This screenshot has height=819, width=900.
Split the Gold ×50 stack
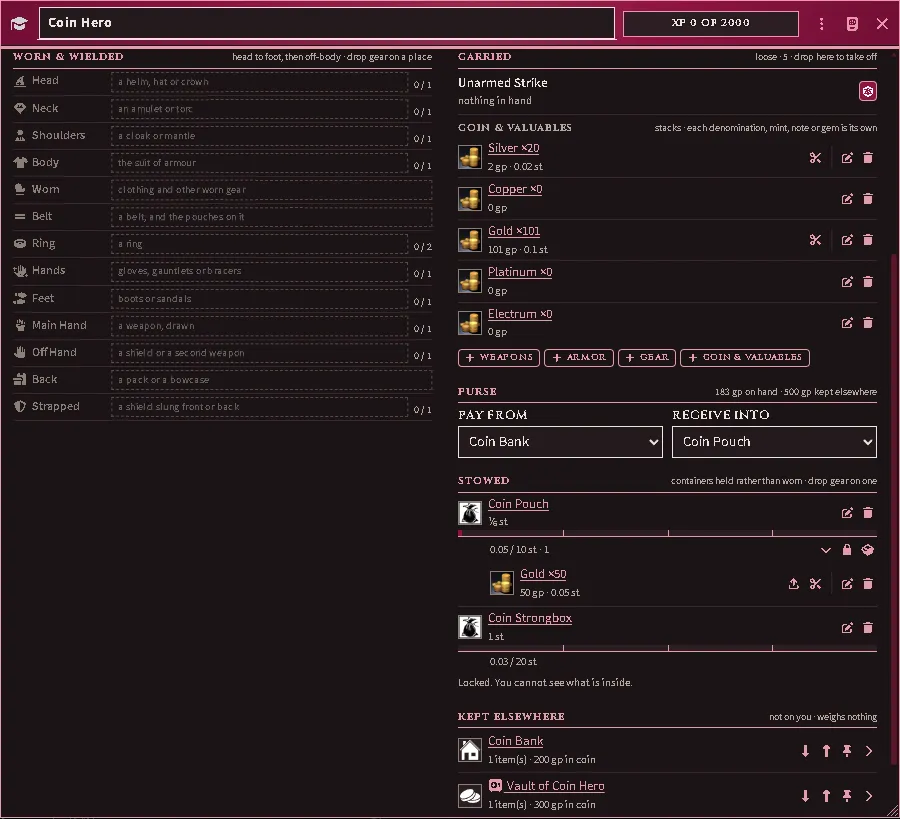tap(815, 584)
